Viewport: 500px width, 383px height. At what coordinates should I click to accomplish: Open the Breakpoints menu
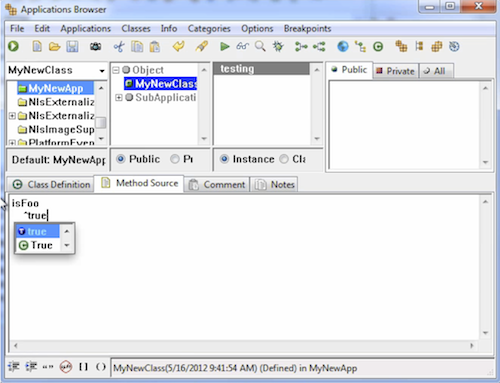(x=307, y=29)
